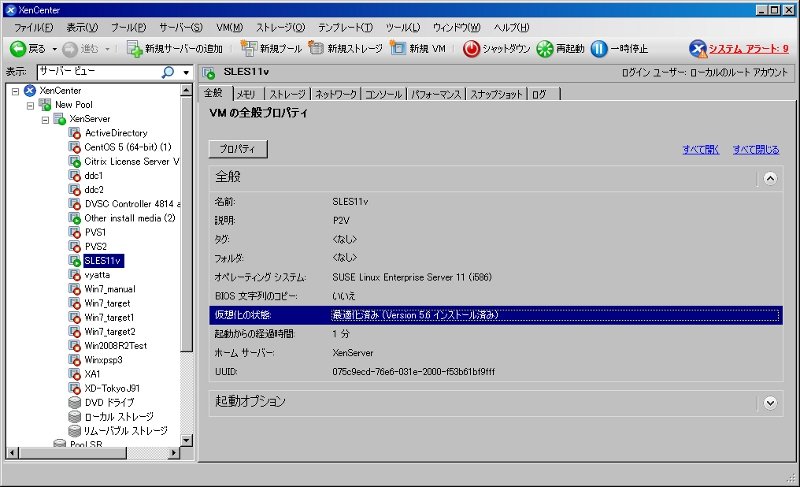Click the Add New Server toolbar icon
The image size is (800, 487).
click(135, 48)
